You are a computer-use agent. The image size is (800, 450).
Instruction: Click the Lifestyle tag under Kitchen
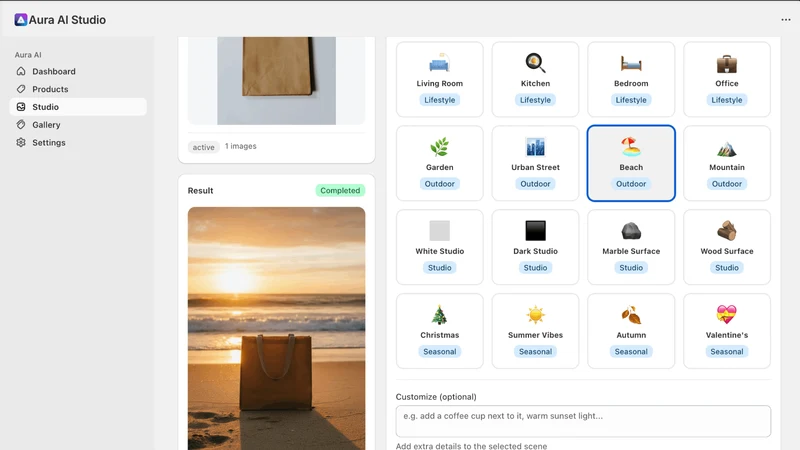(x=535, y=100)
